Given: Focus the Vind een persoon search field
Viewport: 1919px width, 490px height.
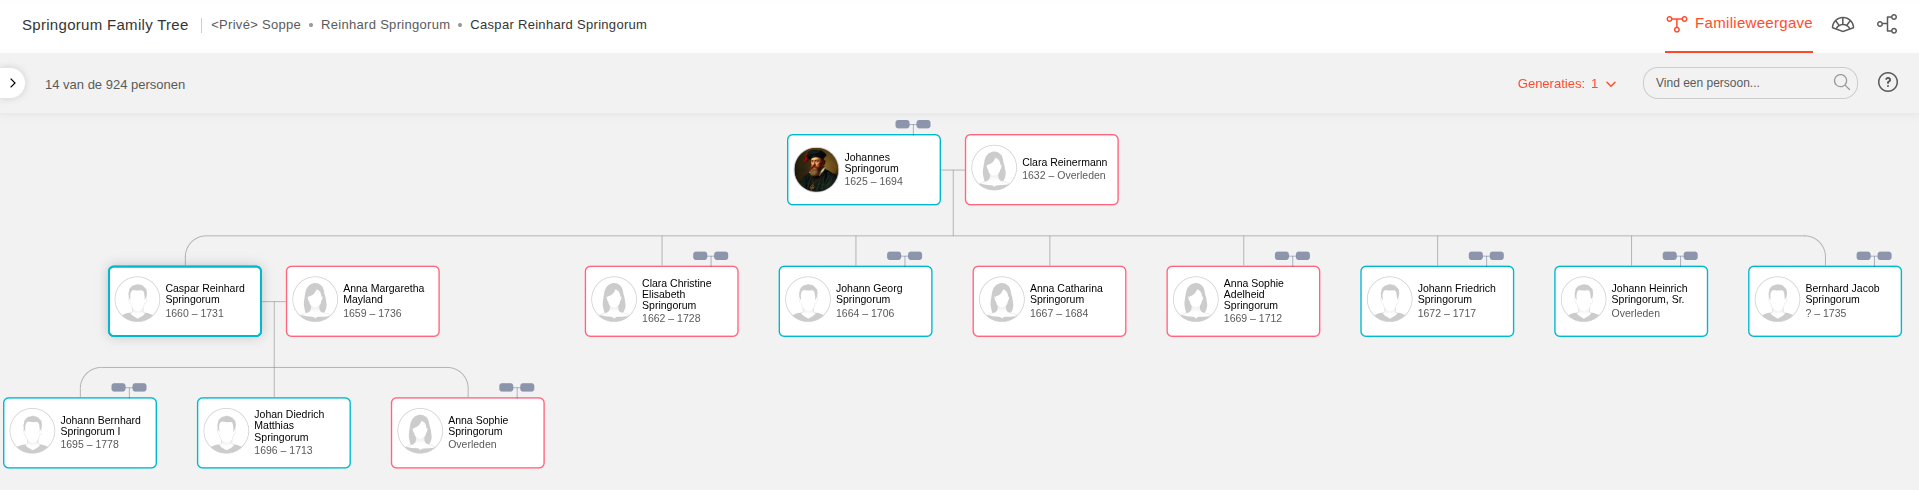Looking at the screenshot, I should click(1740, 83).
